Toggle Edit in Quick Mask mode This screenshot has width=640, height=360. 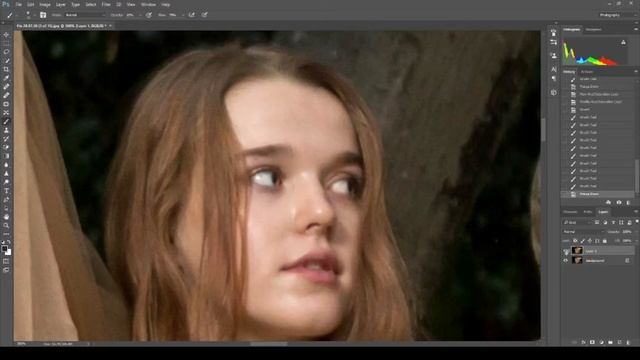click(6, 261)
